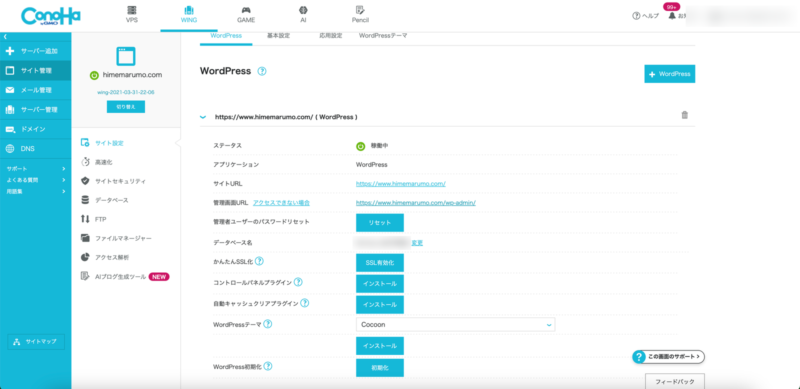This screenshot has height=389, width=800.
Task: Click the 切り替え switch button
Action: tap(126, 107)
